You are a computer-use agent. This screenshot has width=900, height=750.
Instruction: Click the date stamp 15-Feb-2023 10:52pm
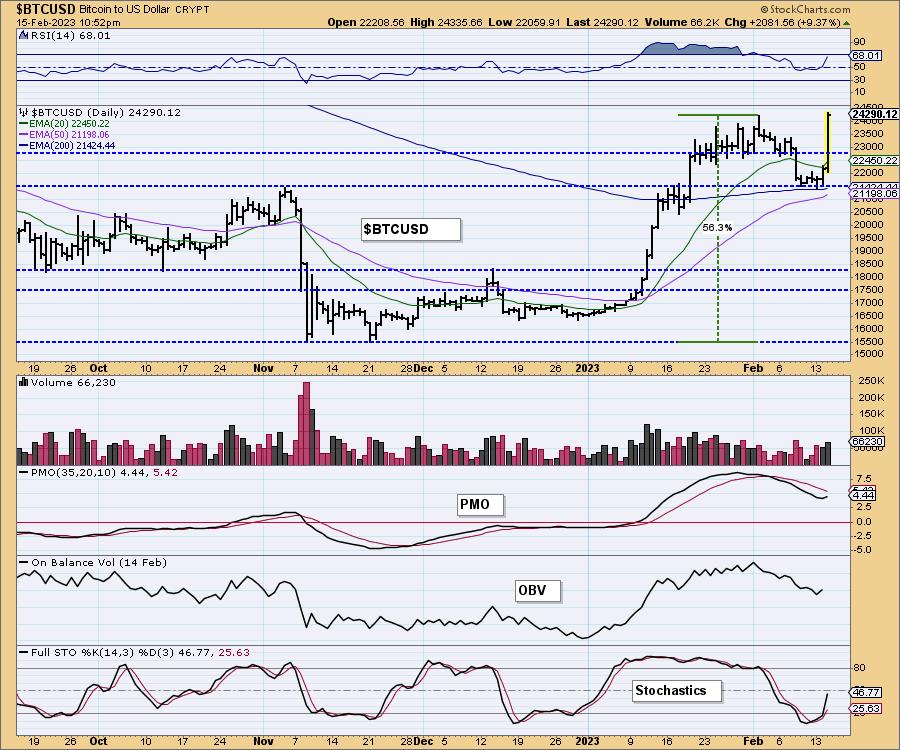point(68,23)
